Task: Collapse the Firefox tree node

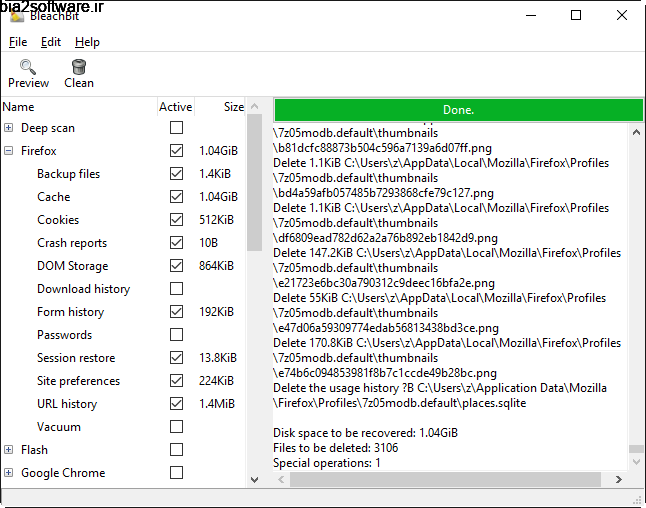Action: (8, 151)
